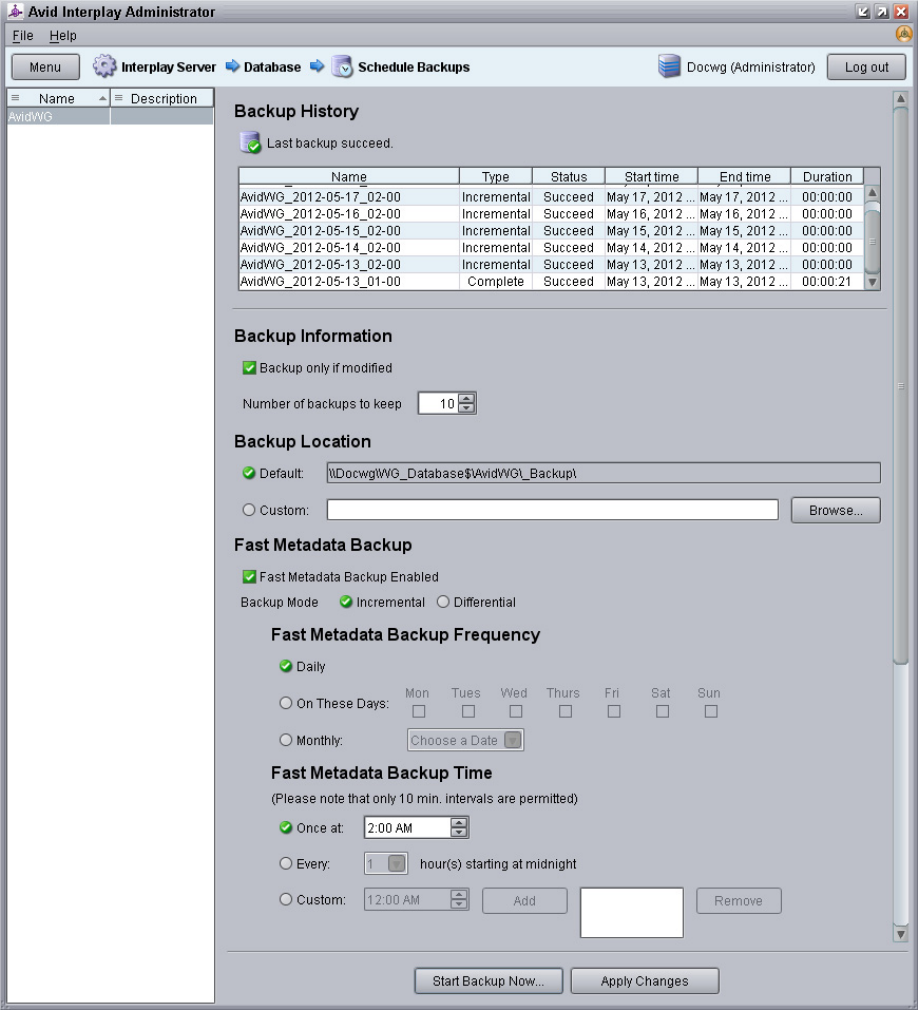Select Monthly frequency option
Viewport: 918px width, 1010px height.
[x=286, y=740]
